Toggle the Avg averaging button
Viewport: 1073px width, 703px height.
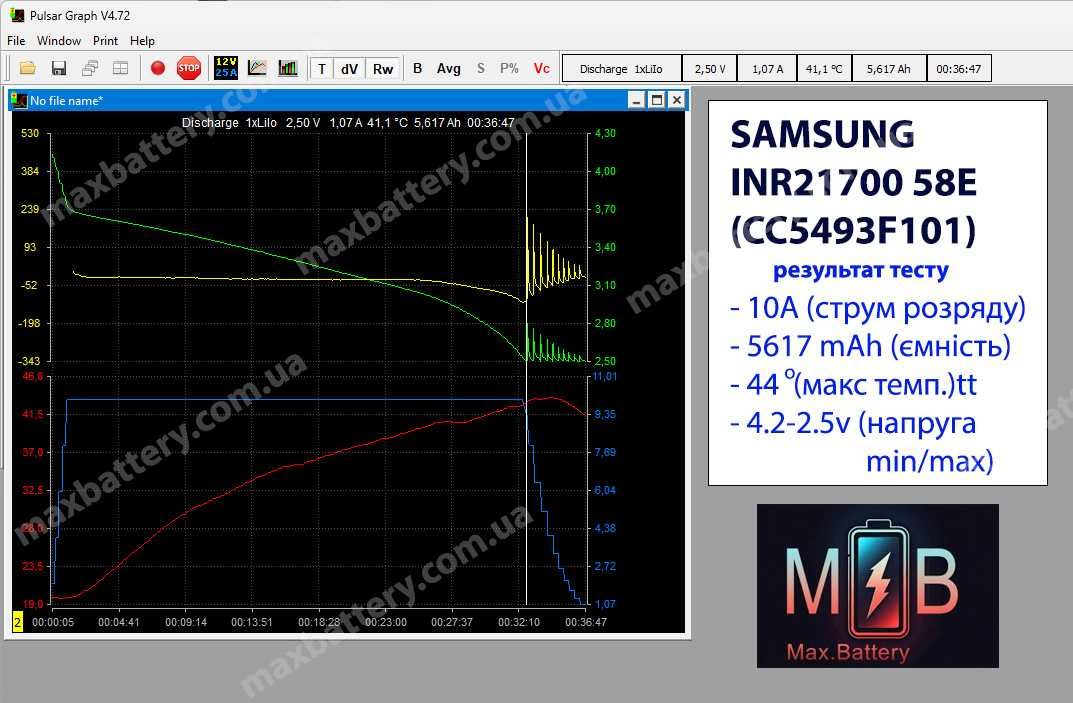[x=449, y=68]
